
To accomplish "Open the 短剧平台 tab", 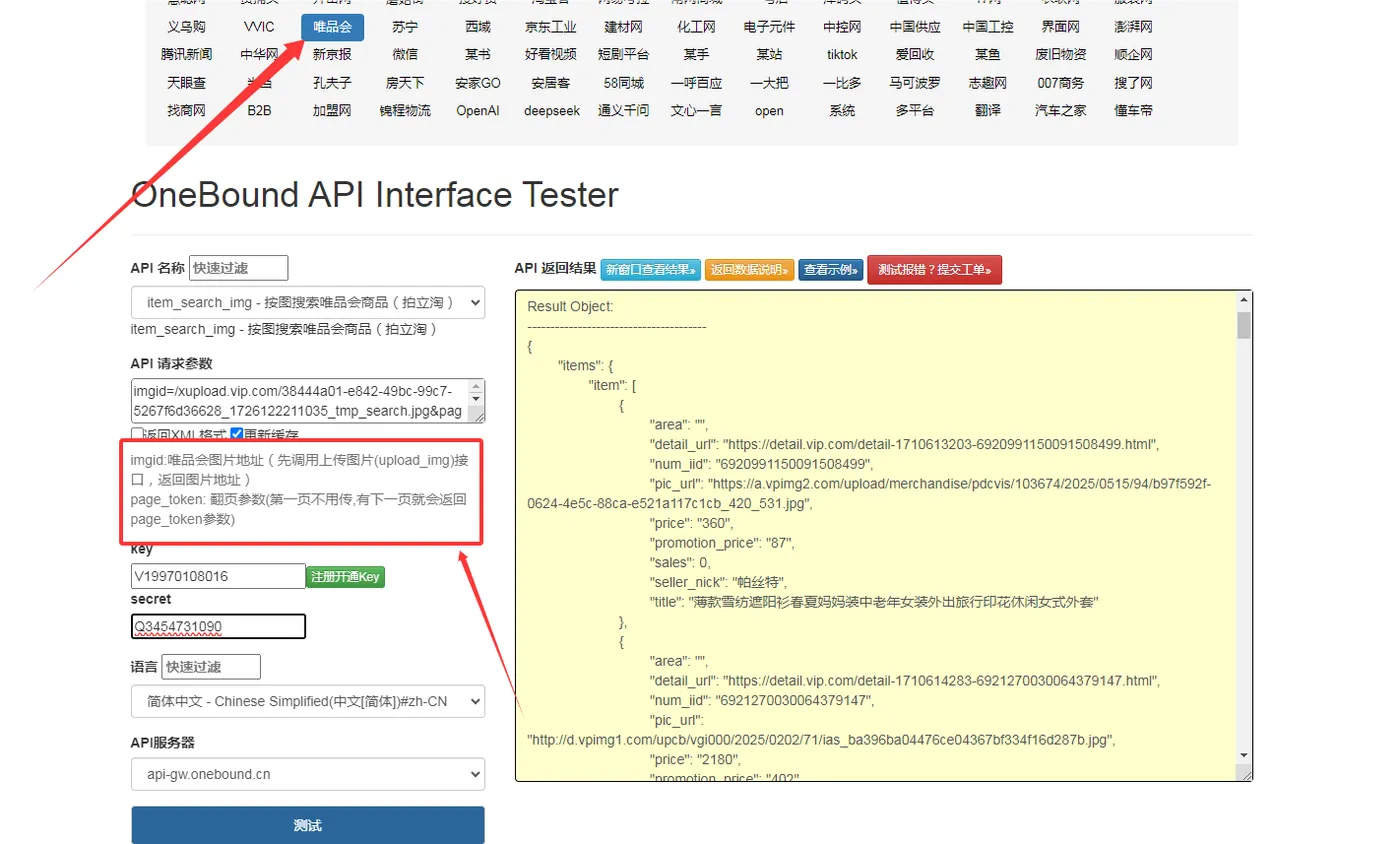I will pos(624,55).
